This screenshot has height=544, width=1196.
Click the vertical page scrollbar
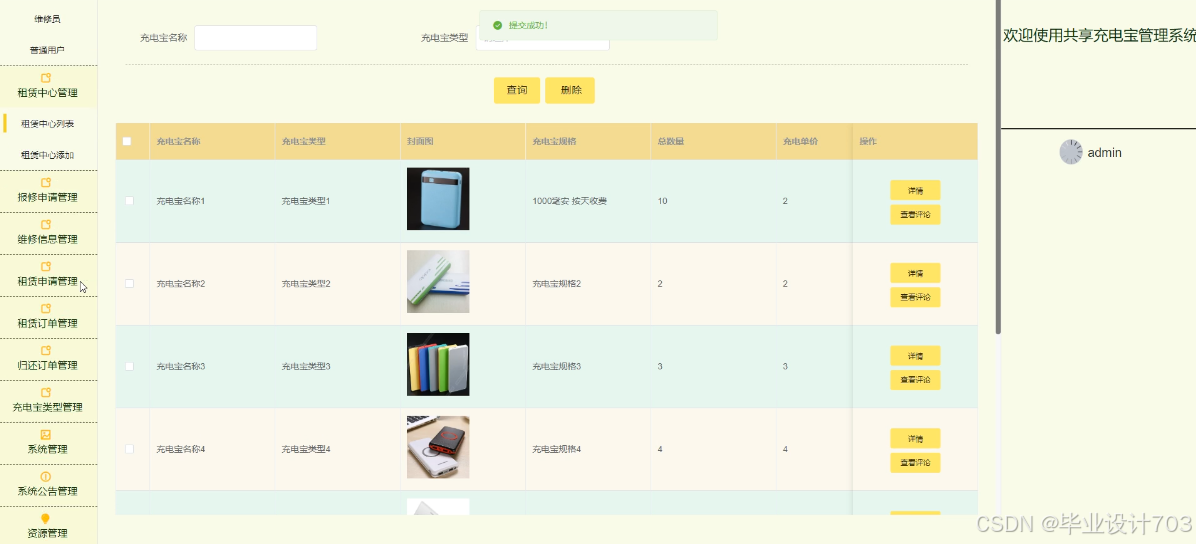click(998, 166)
